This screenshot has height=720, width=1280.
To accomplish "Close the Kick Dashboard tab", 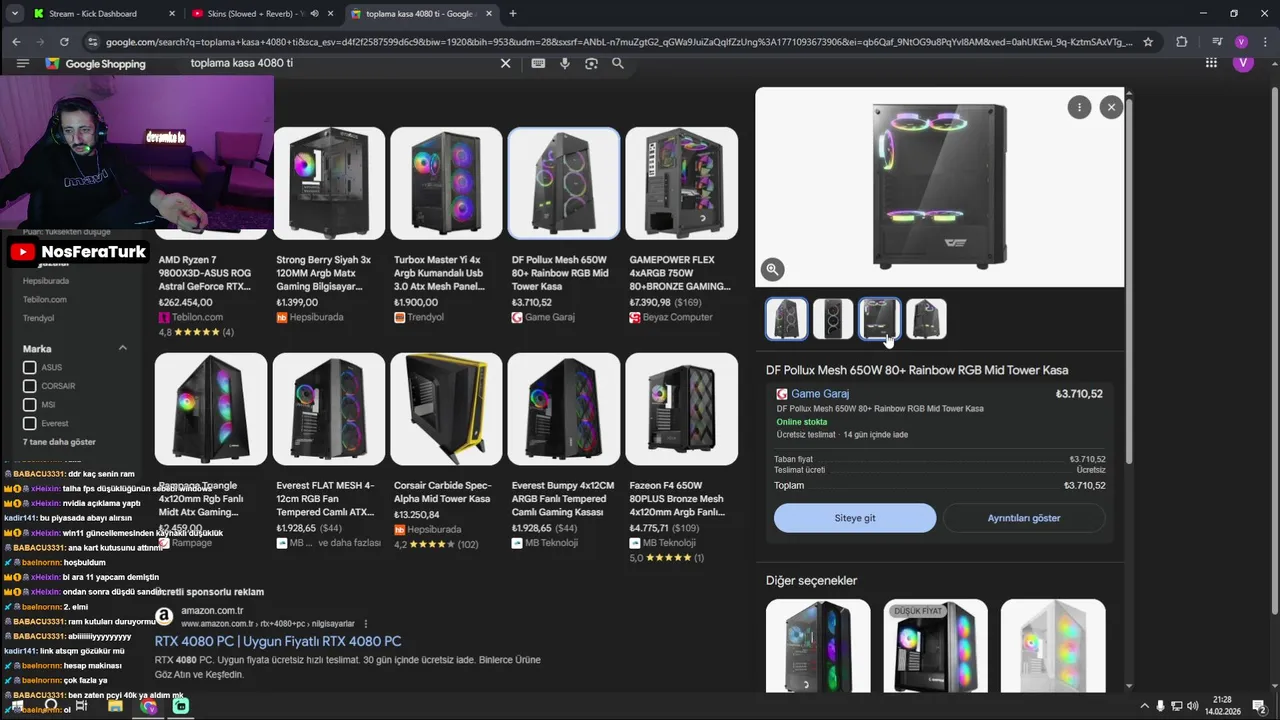I will (x=172, y=14).
